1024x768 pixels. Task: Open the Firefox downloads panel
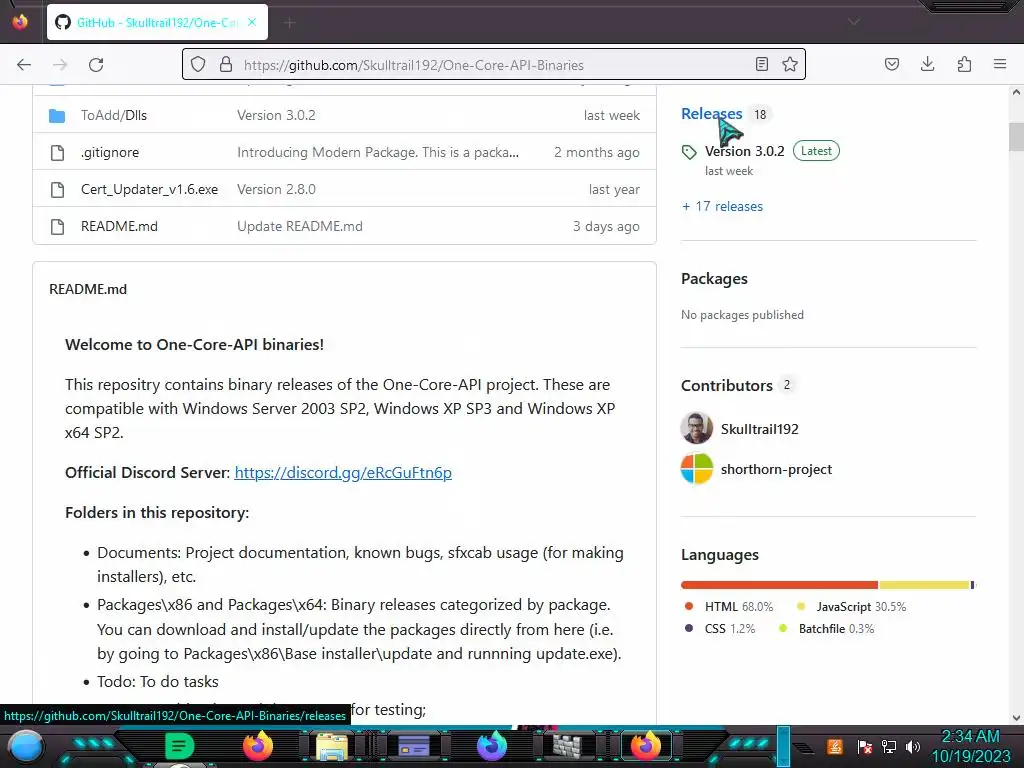tap(927, 64)
